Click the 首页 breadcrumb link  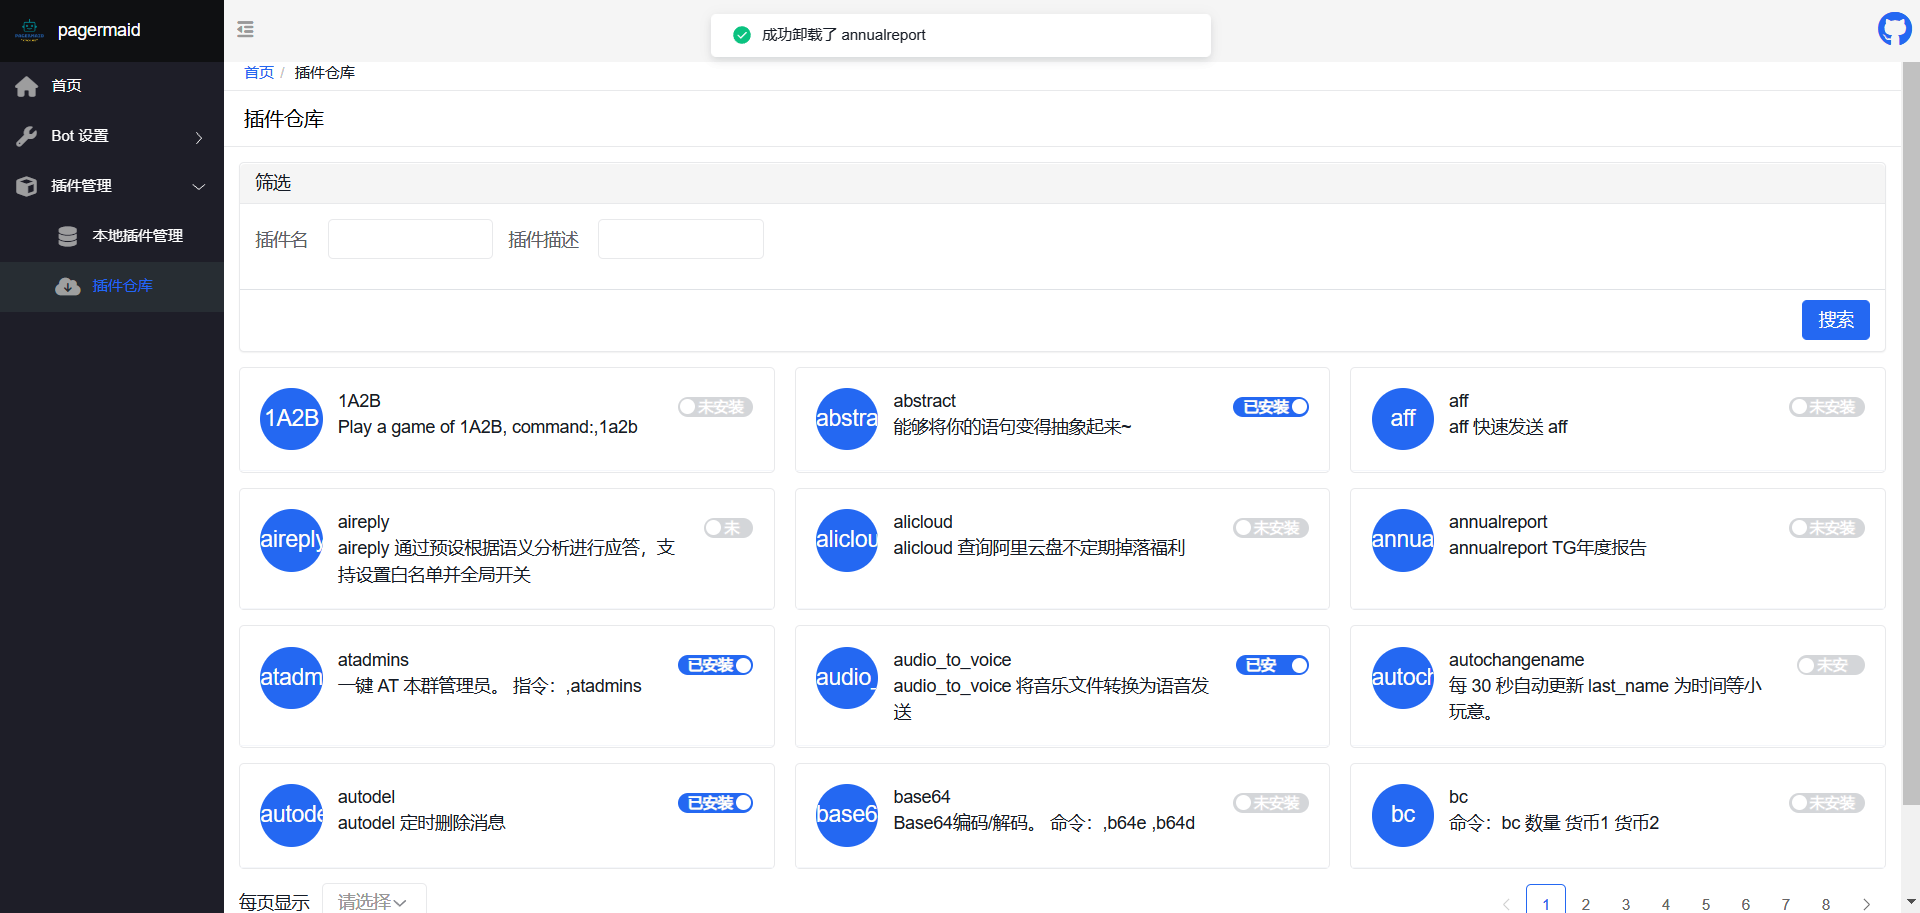(x=258, y=72)
